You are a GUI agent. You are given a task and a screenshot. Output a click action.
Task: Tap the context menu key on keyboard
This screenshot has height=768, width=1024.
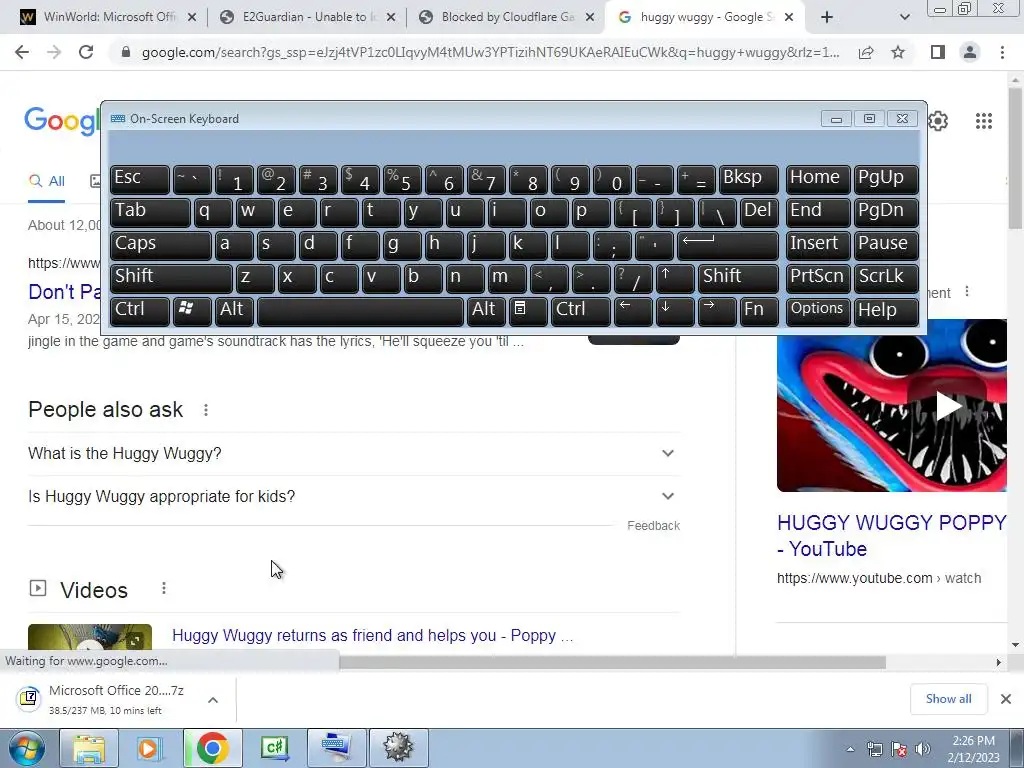tap(528, 311)
